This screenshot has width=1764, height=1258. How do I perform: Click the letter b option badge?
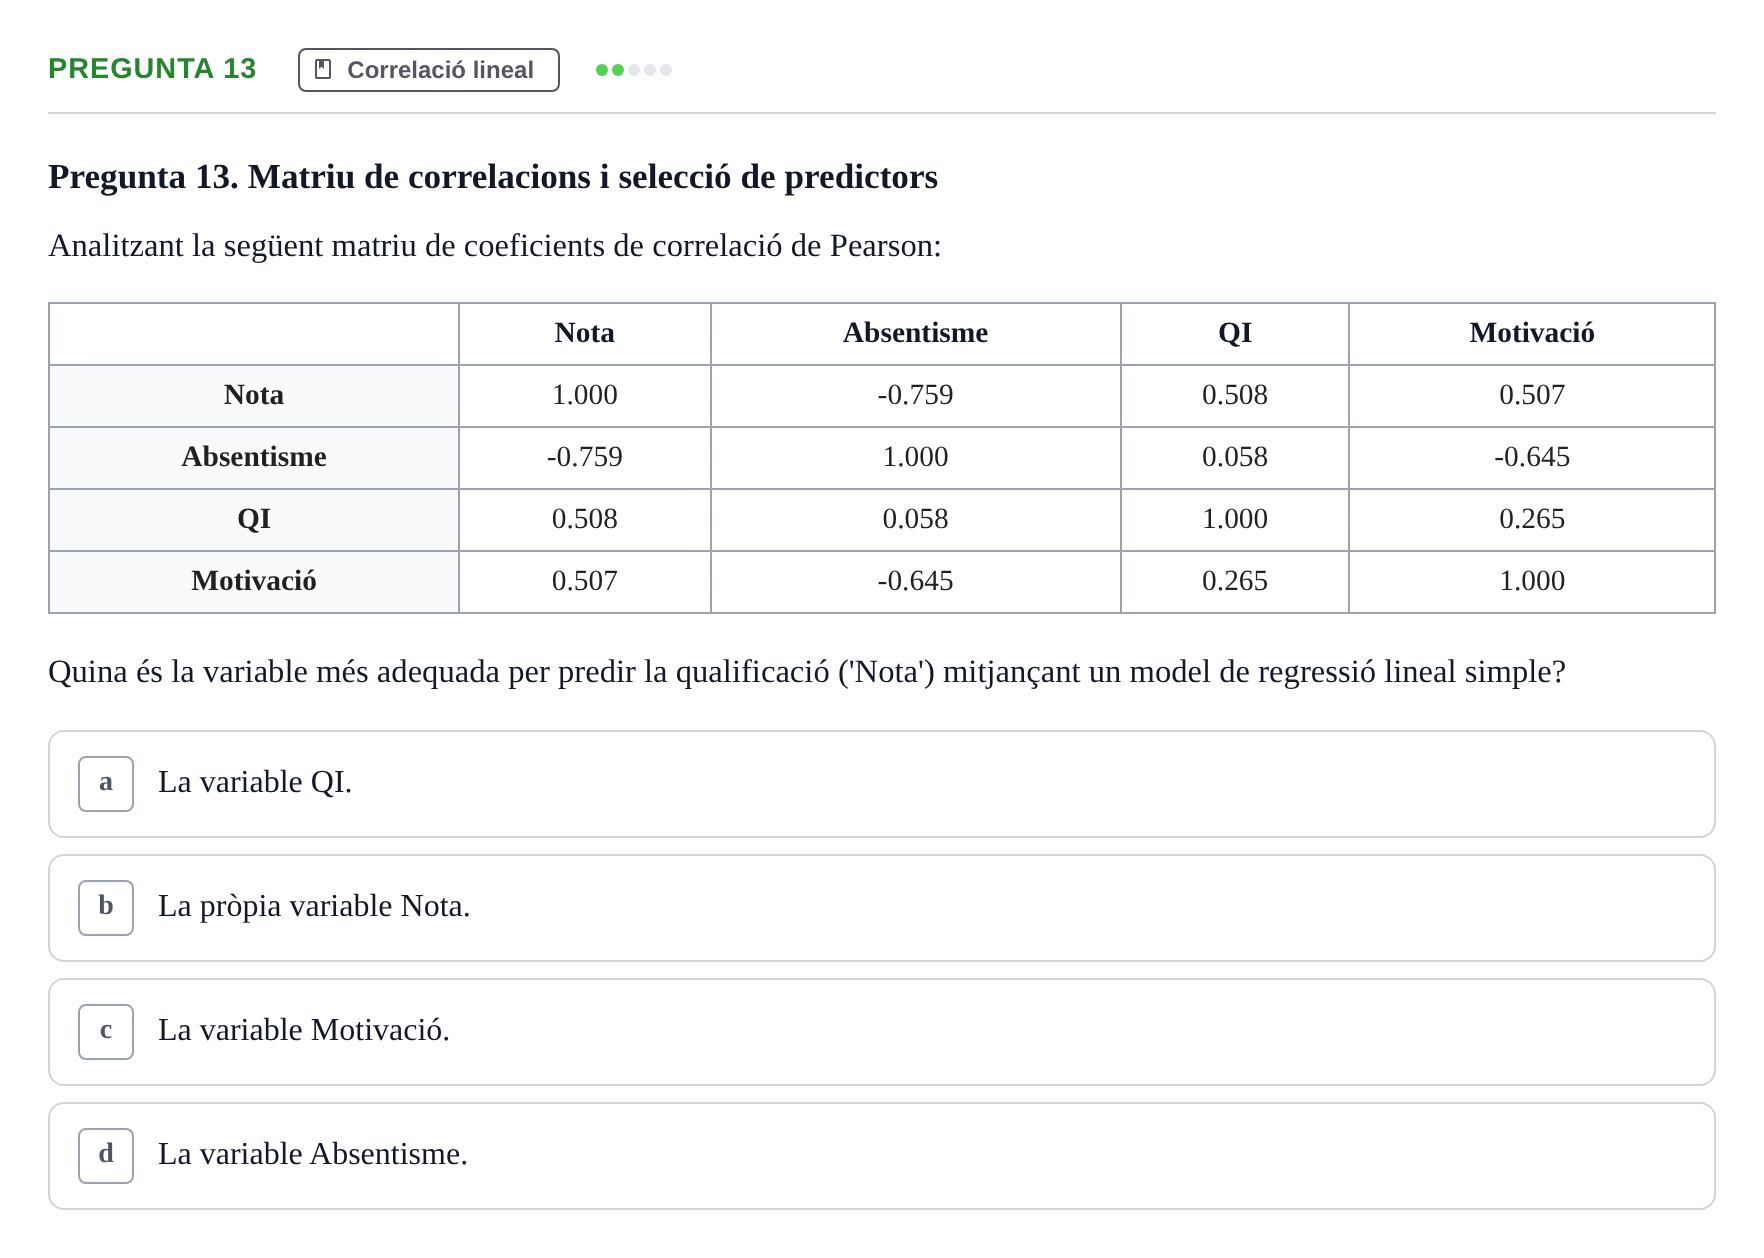pos(106,908)
